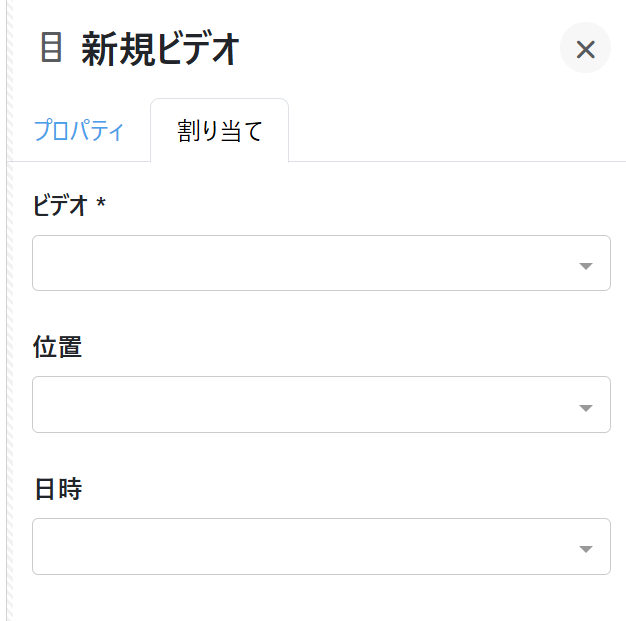626x621 pixels.
Task: Switch to the プロパティ tab
Action: pyautogui.click(x=79, y=131)
